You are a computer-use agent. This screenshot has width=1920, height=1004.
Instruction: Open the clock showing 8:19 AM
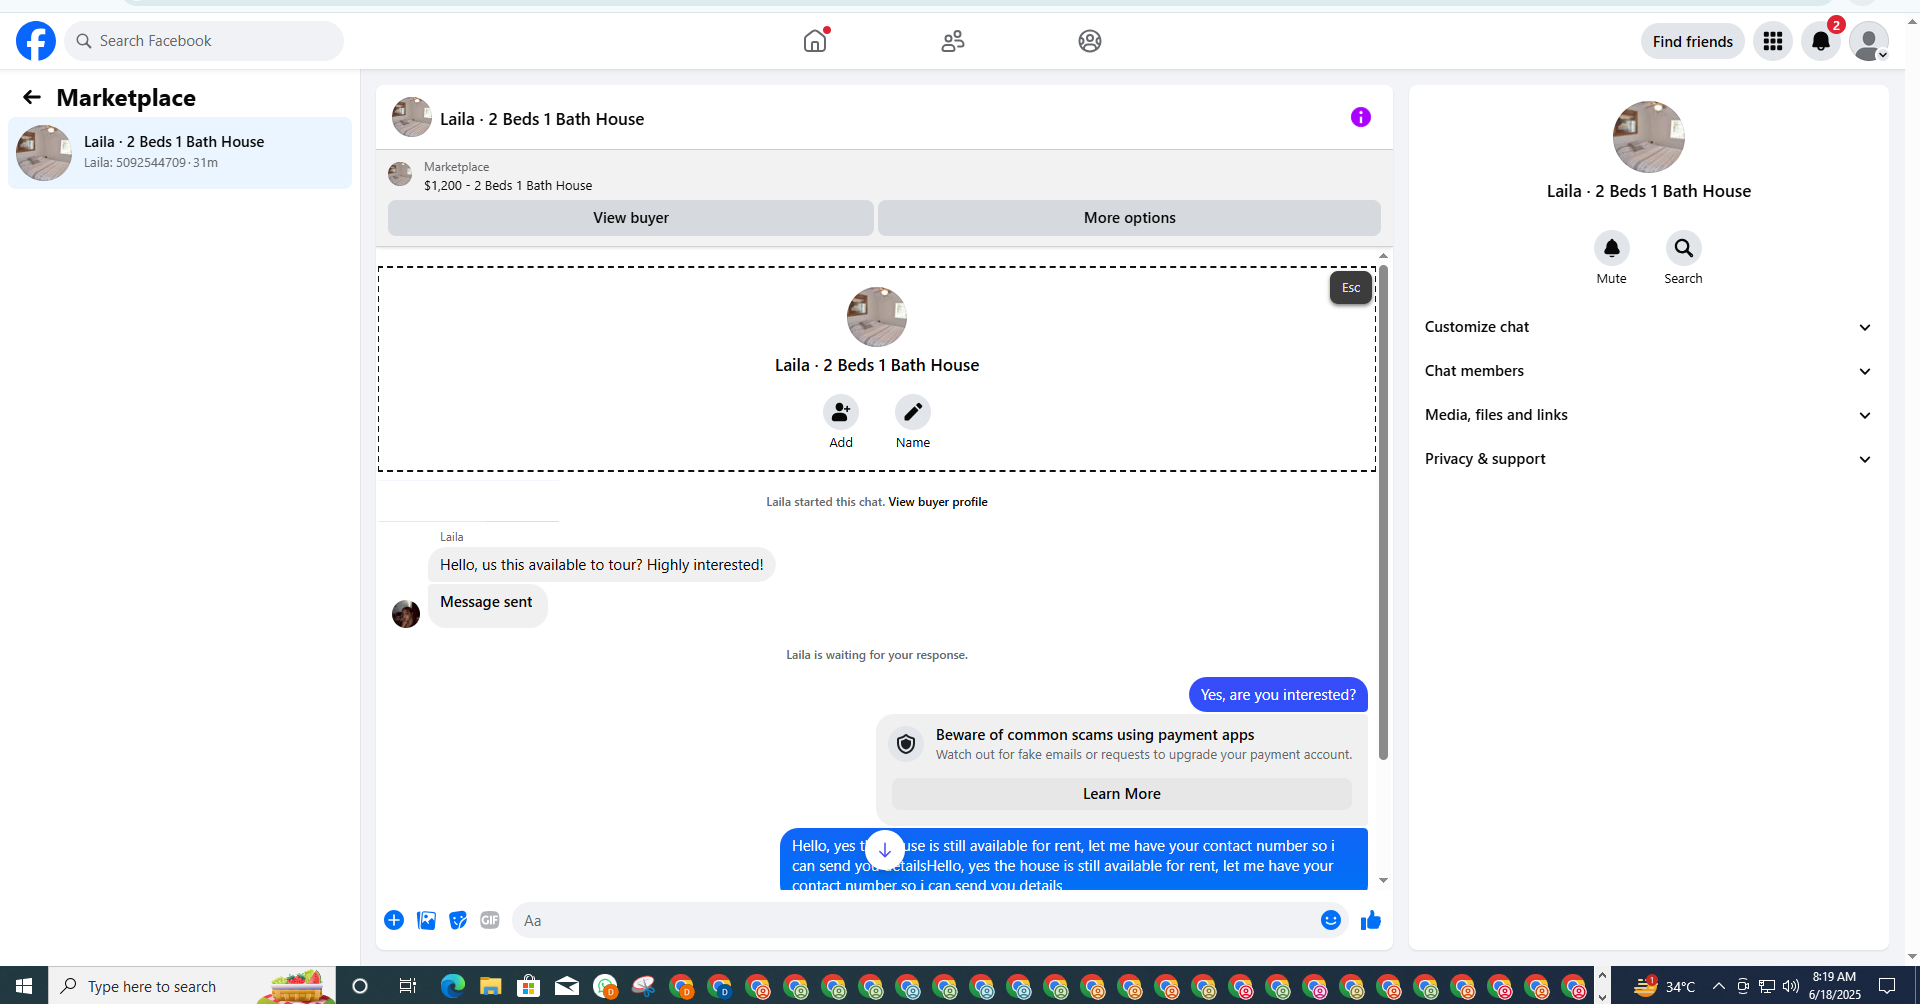pyautogui.click(x=1834, y=986)
